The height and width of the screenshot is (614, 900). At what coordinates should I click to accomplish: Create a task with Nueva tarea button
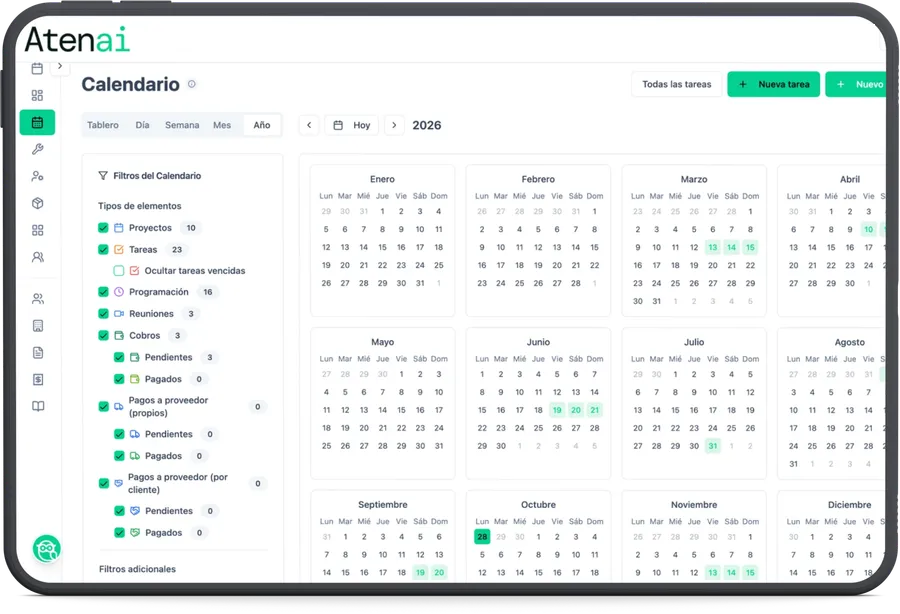774,84
